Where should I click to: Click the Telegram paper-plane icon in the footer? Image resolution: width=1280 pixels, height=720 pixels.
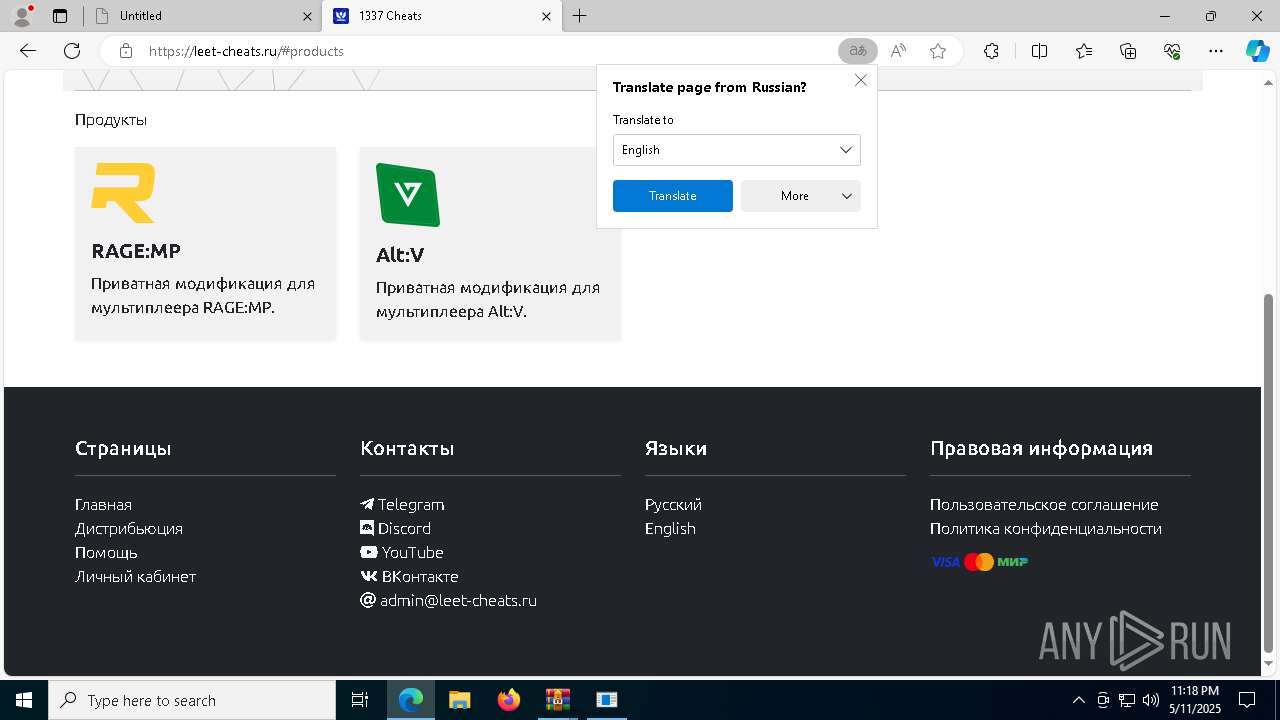click(x=367, y=504)
